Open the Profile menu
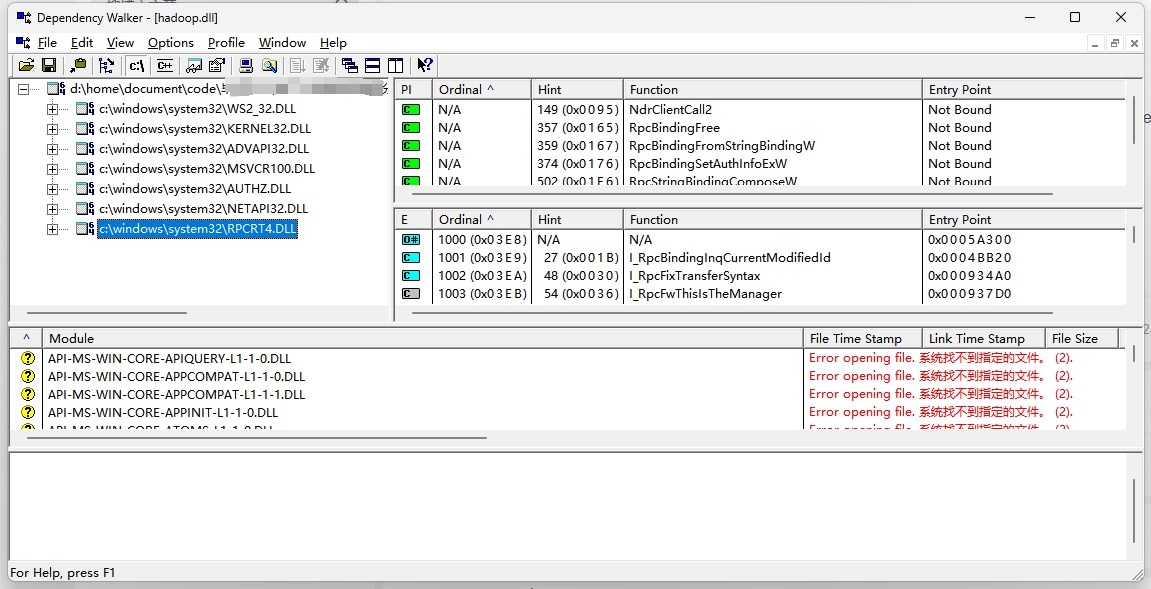 (x=226, y=43)
